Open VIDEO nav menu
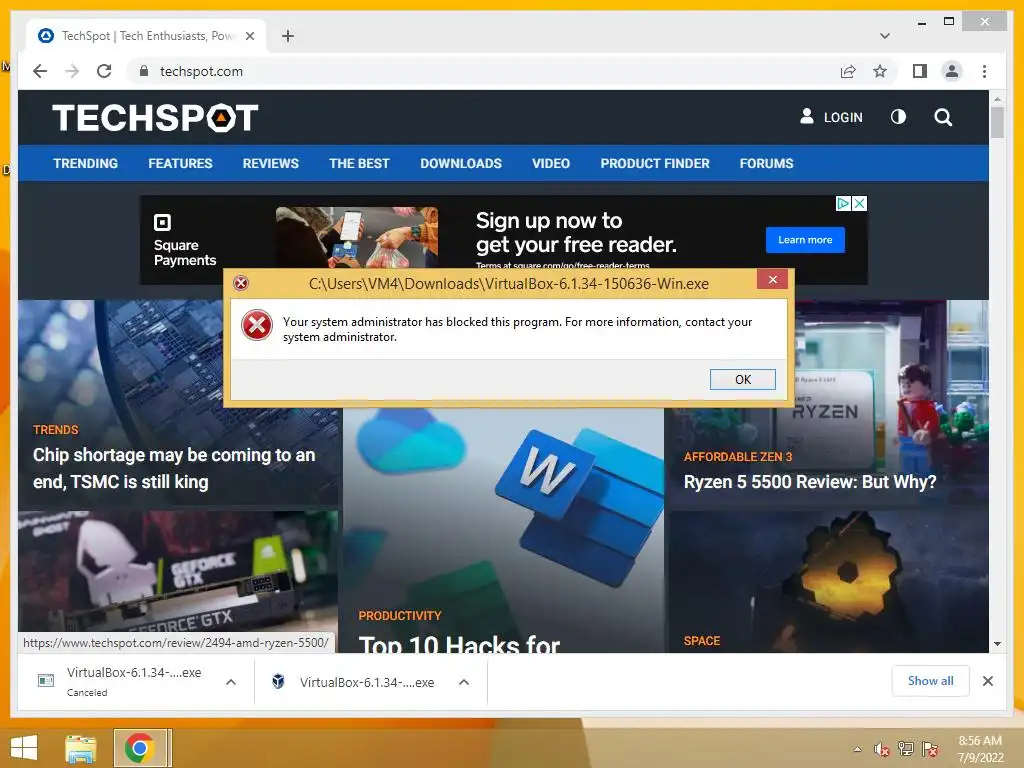Image resolution: width=1024 pixels, height=768 pixels. click(551, 163)
